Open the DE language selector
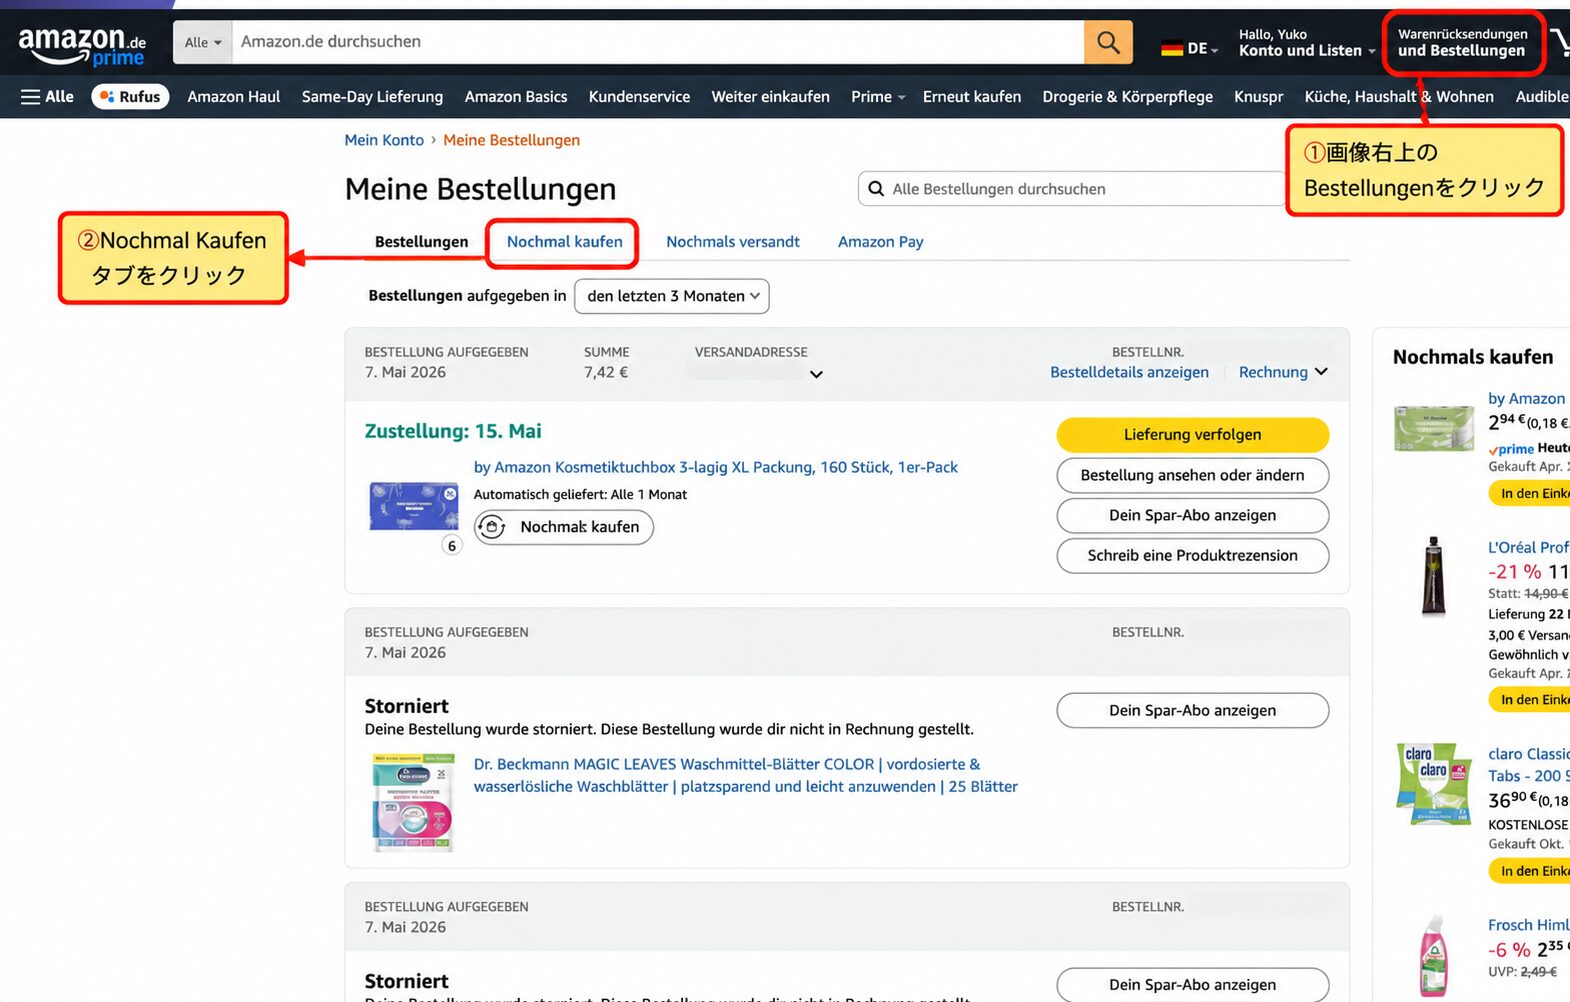The image size is (1570, 1002). click(x=1190, y=48)
